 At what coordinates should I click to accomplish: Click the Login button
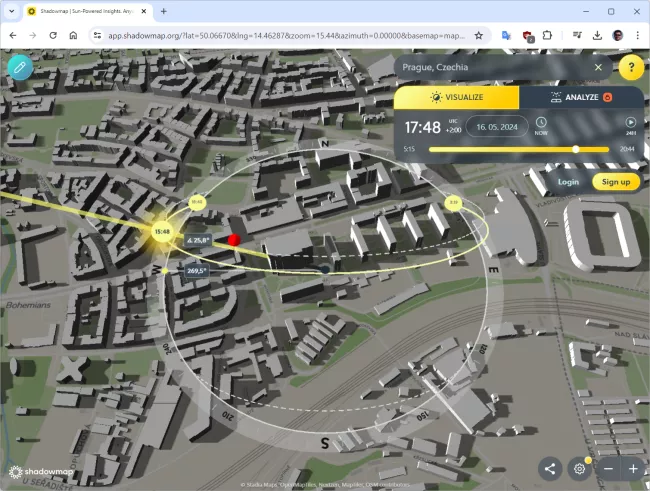(568, 181)
